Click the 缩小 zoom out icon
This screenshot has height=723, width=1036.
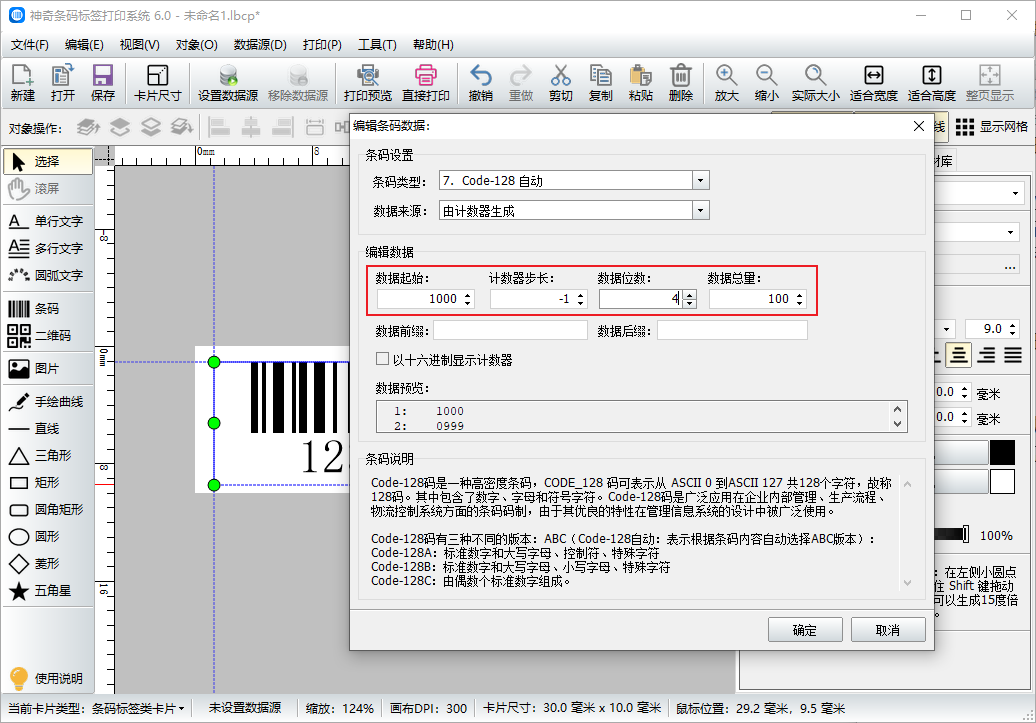(x=766, y=83)
